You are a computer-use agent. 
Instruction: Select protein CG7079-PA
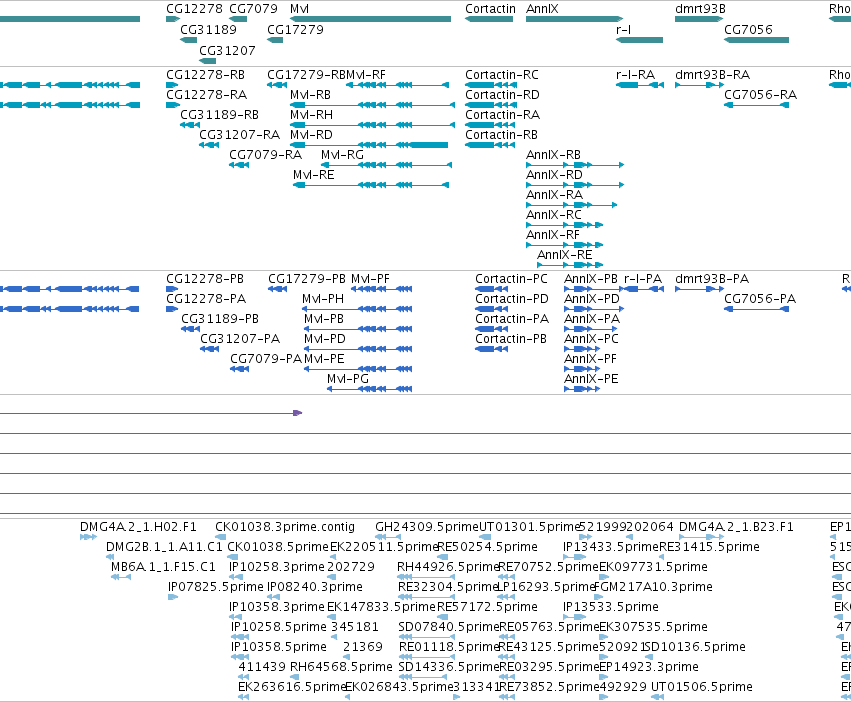tap(239, 369)
